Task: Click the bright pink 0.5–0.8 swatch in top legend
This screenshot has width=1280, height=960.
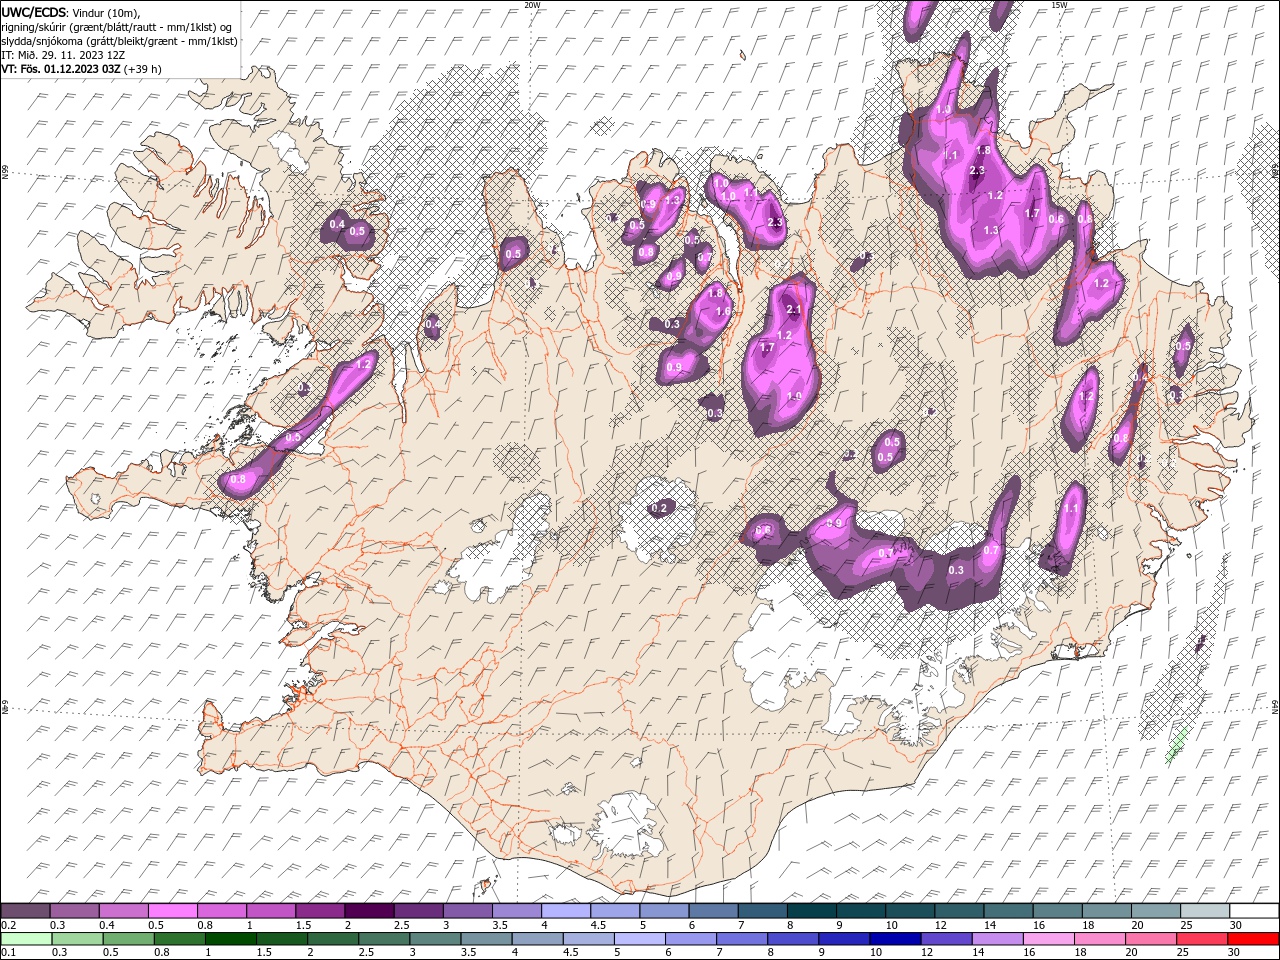Action: pyautogui.click(x=172, y=910)
